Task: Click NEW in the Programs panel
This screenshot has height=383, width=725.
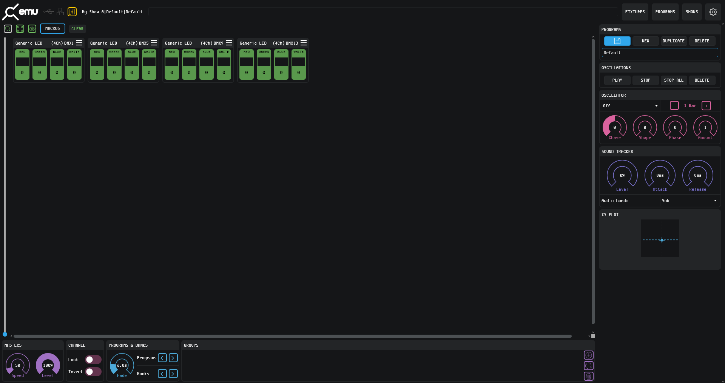Action: coord(645,41)
